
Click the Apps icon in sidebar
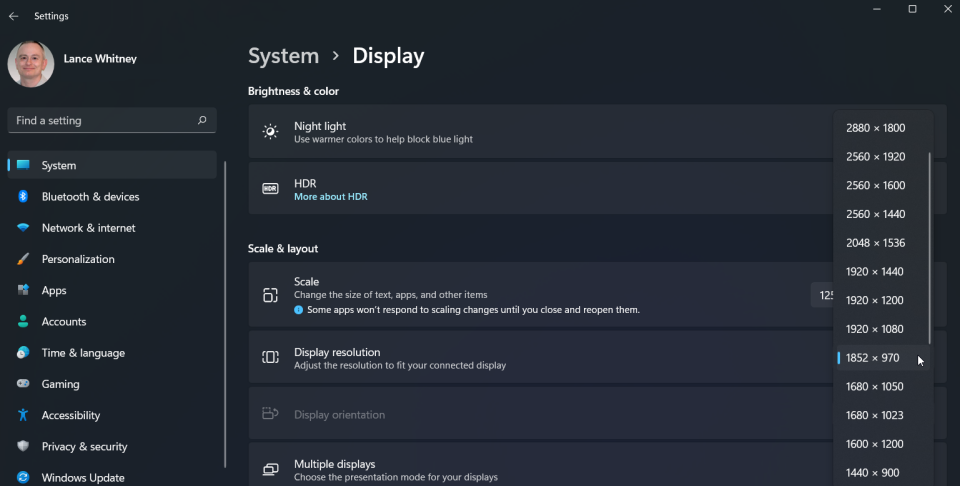pyautogui.click(x=23, y=290)
